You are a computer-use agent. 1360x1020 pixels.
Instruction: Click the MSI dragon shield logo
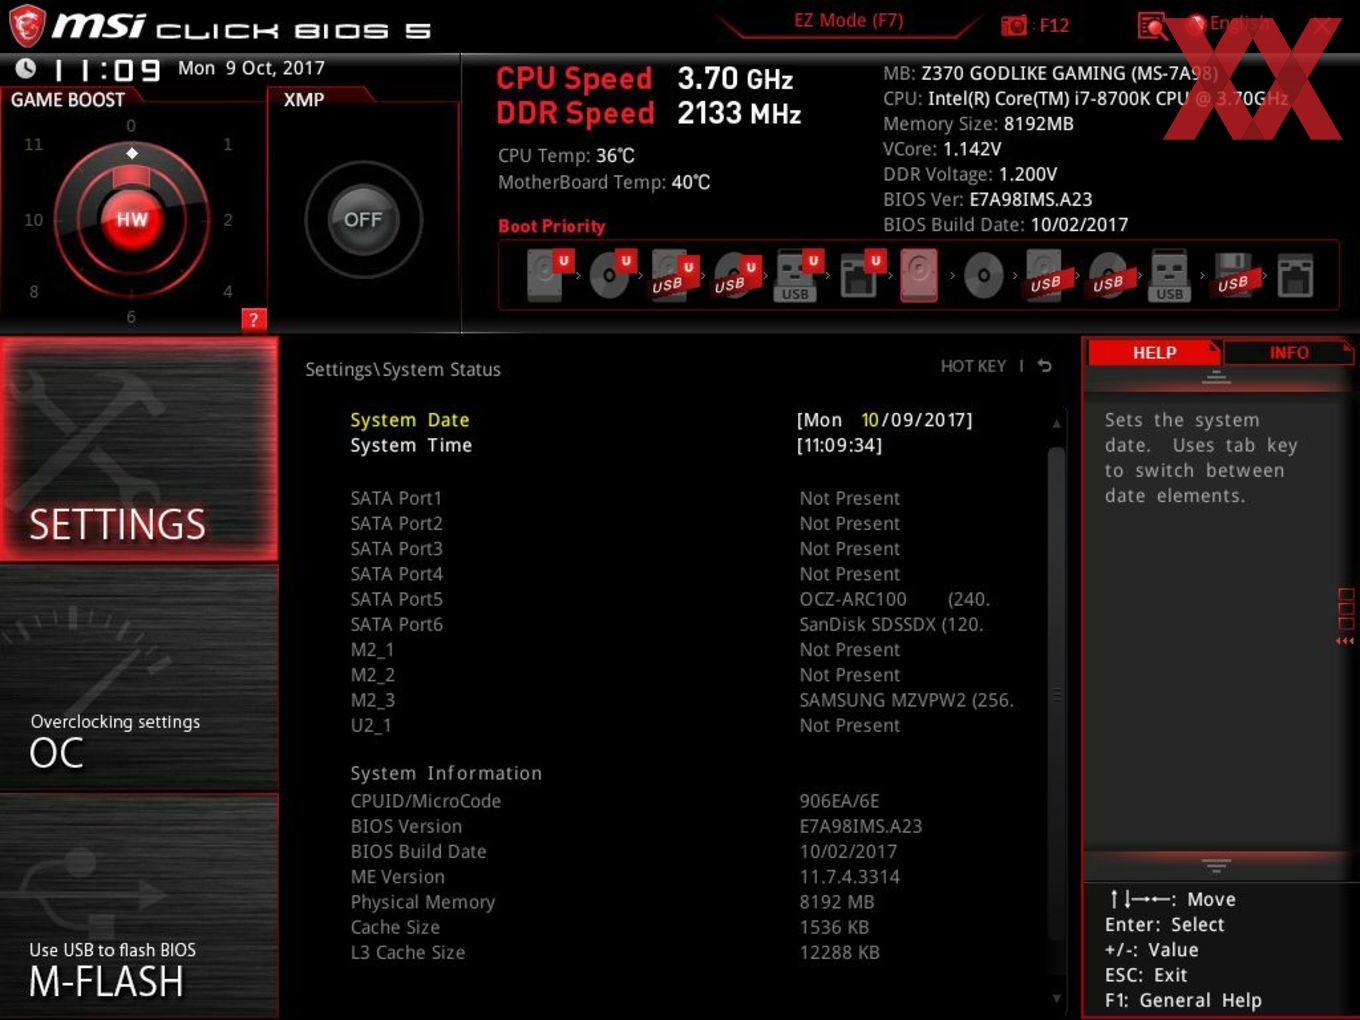[x=27, y=25]
